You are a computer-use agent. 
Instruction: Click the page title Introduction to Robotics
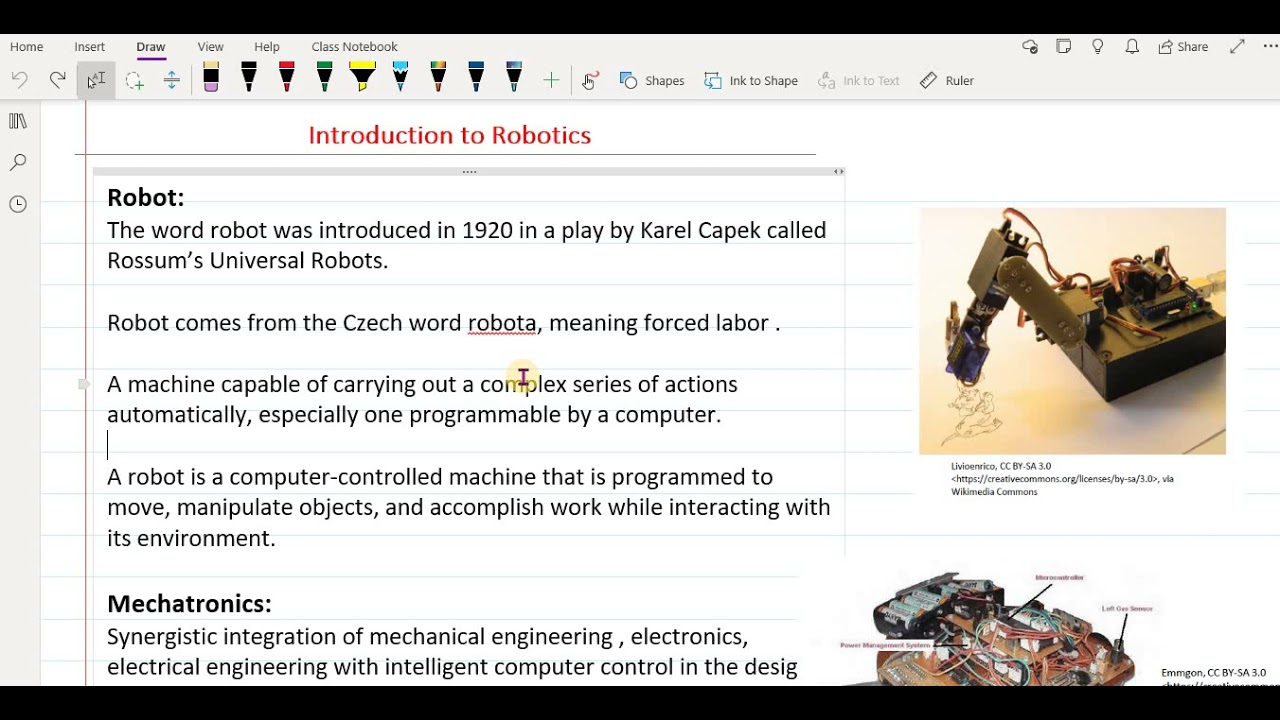(x=450, y=135)
